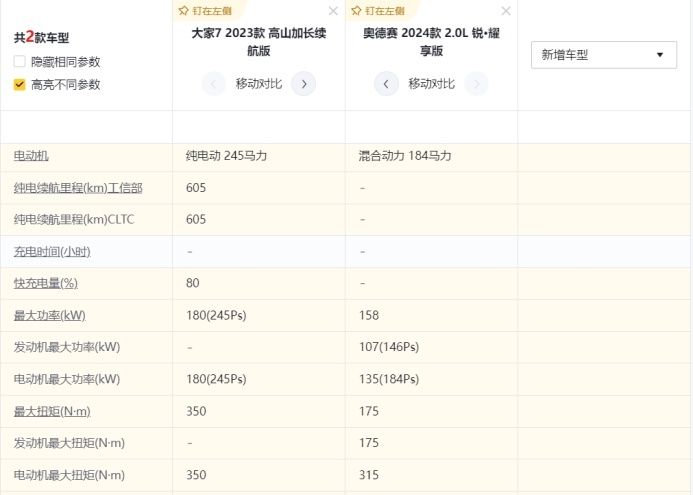Click the 纯电动 245马力 cell
This screenshot has width=693, height=495.
226,156
